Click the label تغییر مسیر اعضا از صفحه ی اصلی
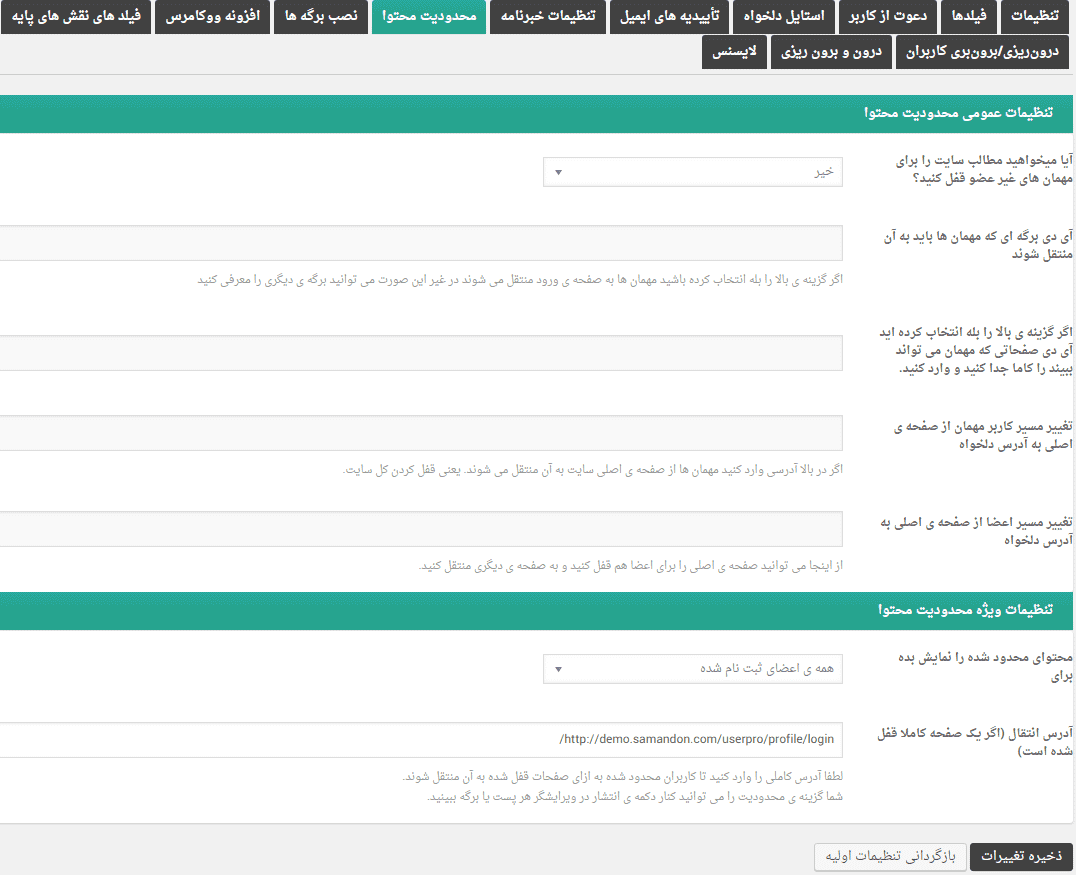The width and height of the screenshot is (1076, 875). pos(976,531)
